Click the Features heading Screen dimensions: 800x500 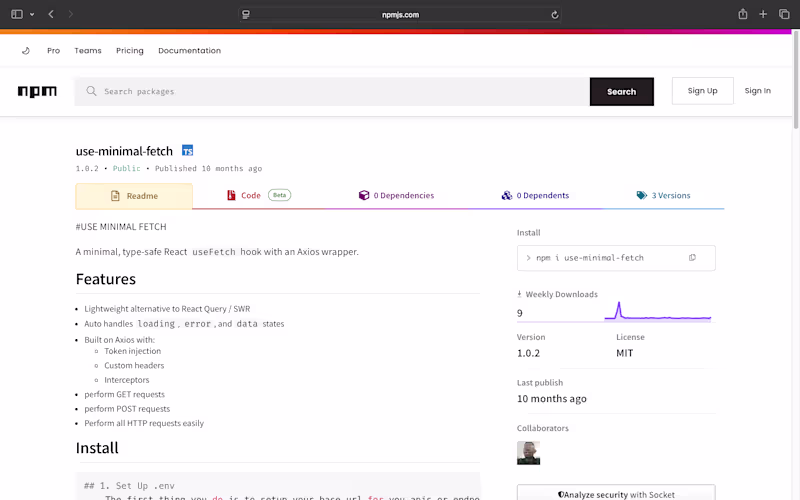tap(106, 279)
